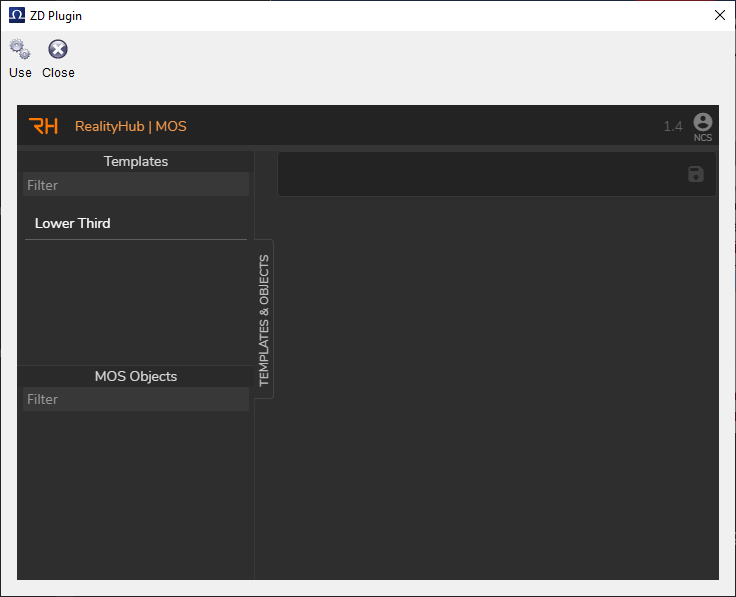Collapse the TEMPLATES & OBJECTS side tab

tap(264, 320)
